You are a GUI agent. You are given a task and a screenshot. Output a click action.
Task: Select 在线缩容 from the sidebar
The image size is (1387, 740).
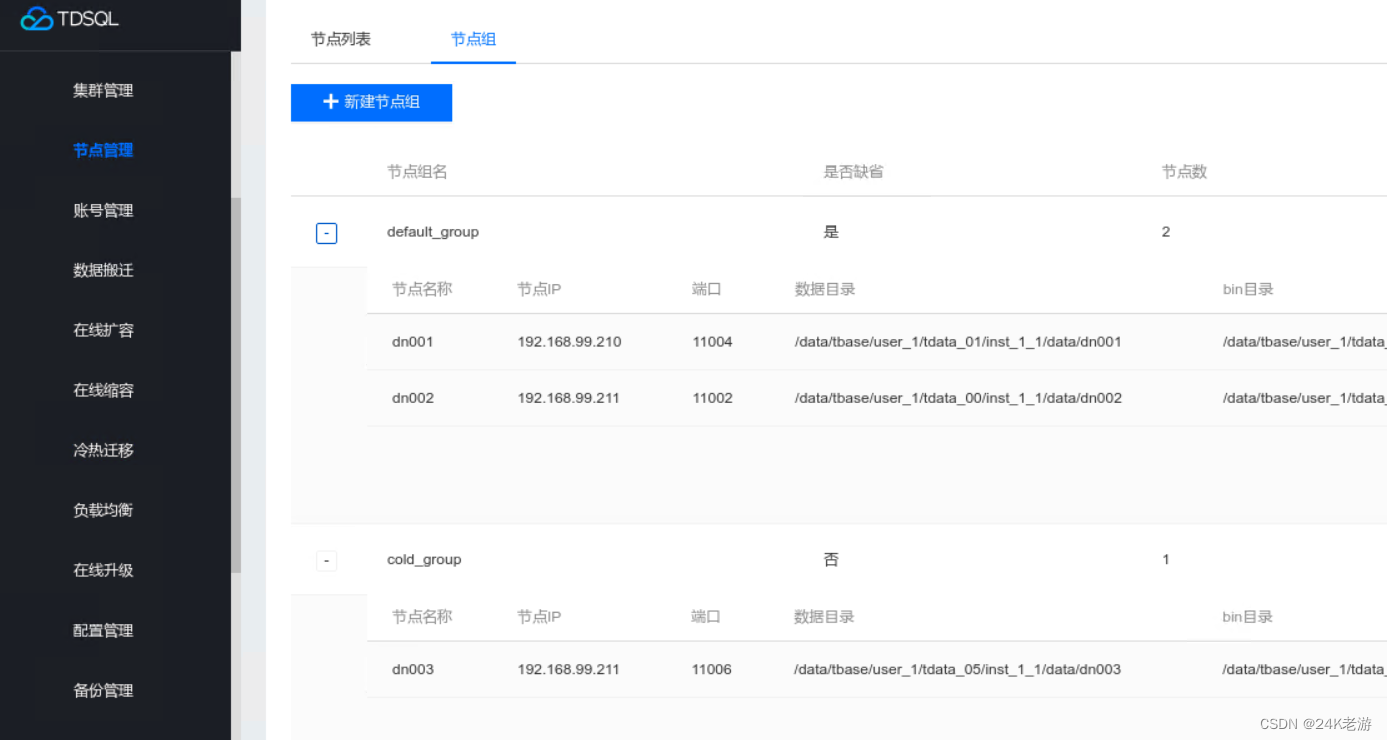[x=103, y=390]
